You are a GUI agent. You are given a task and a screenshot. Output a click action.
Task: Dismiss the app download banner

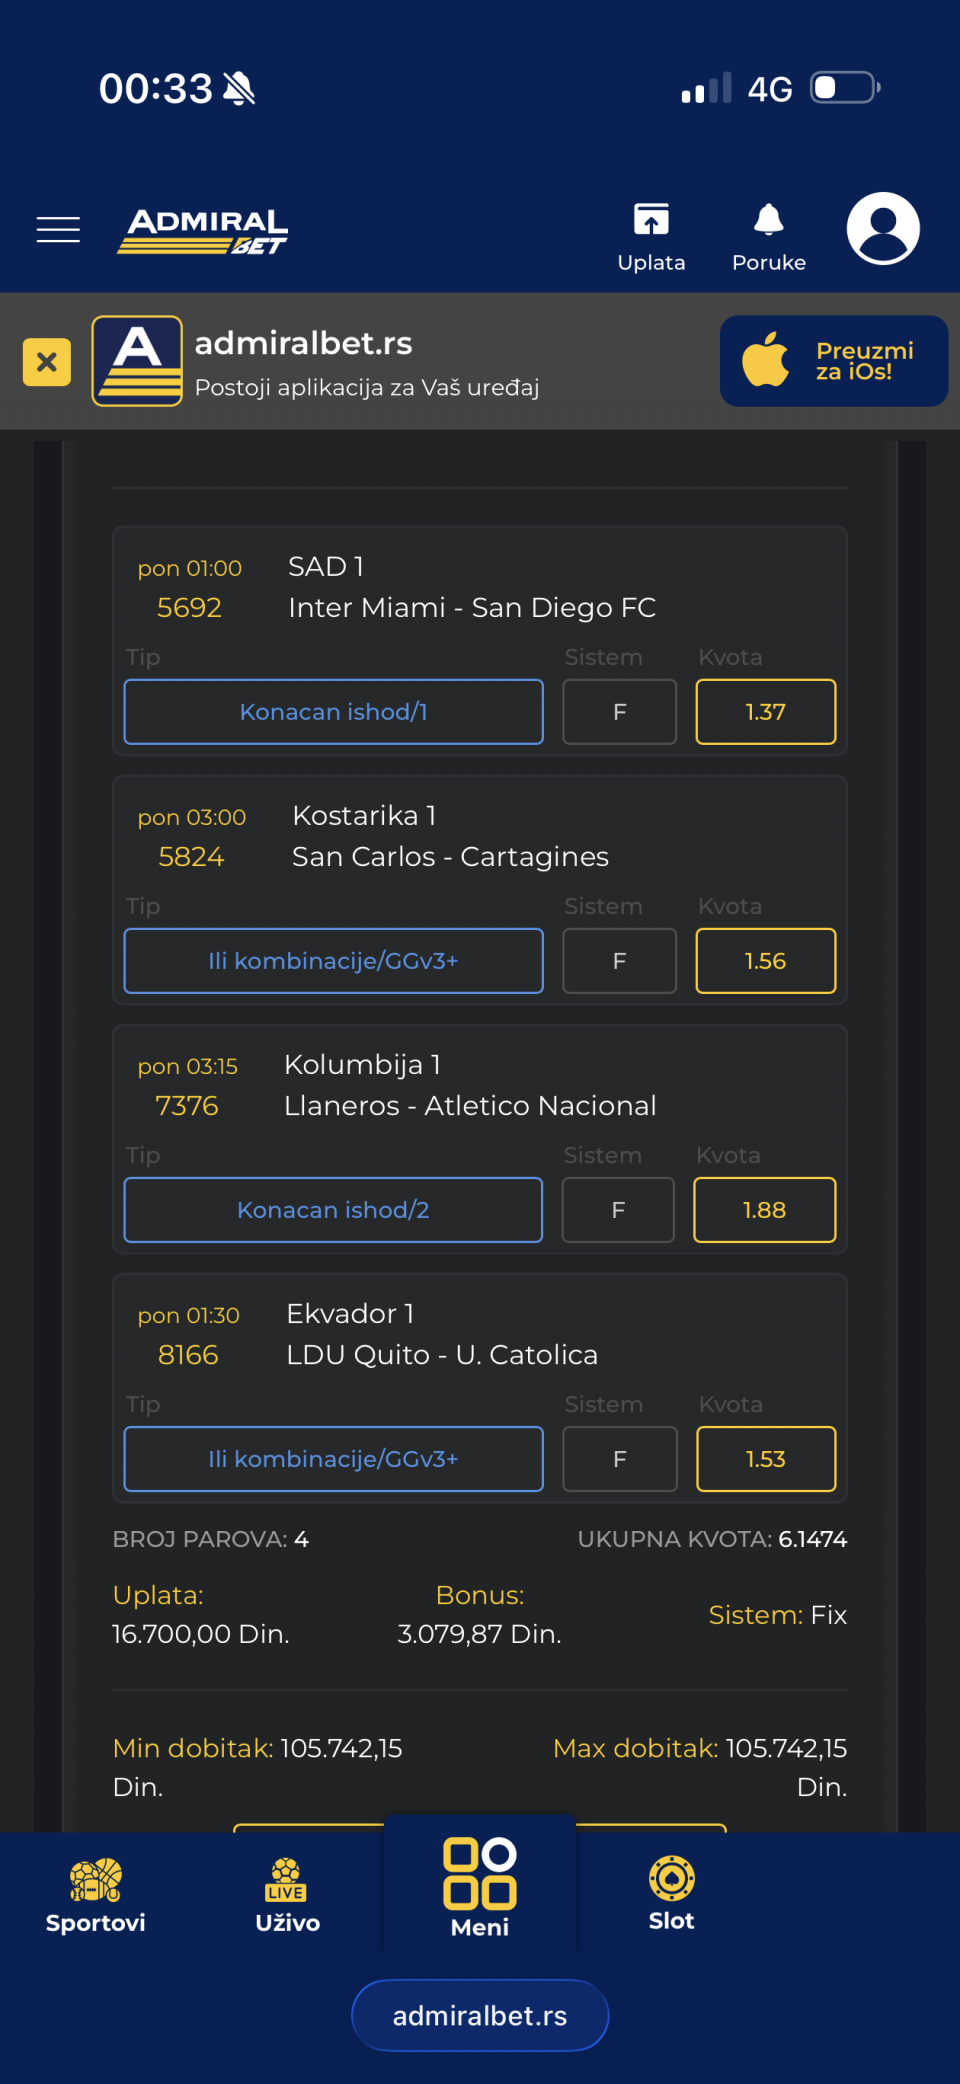47,362
